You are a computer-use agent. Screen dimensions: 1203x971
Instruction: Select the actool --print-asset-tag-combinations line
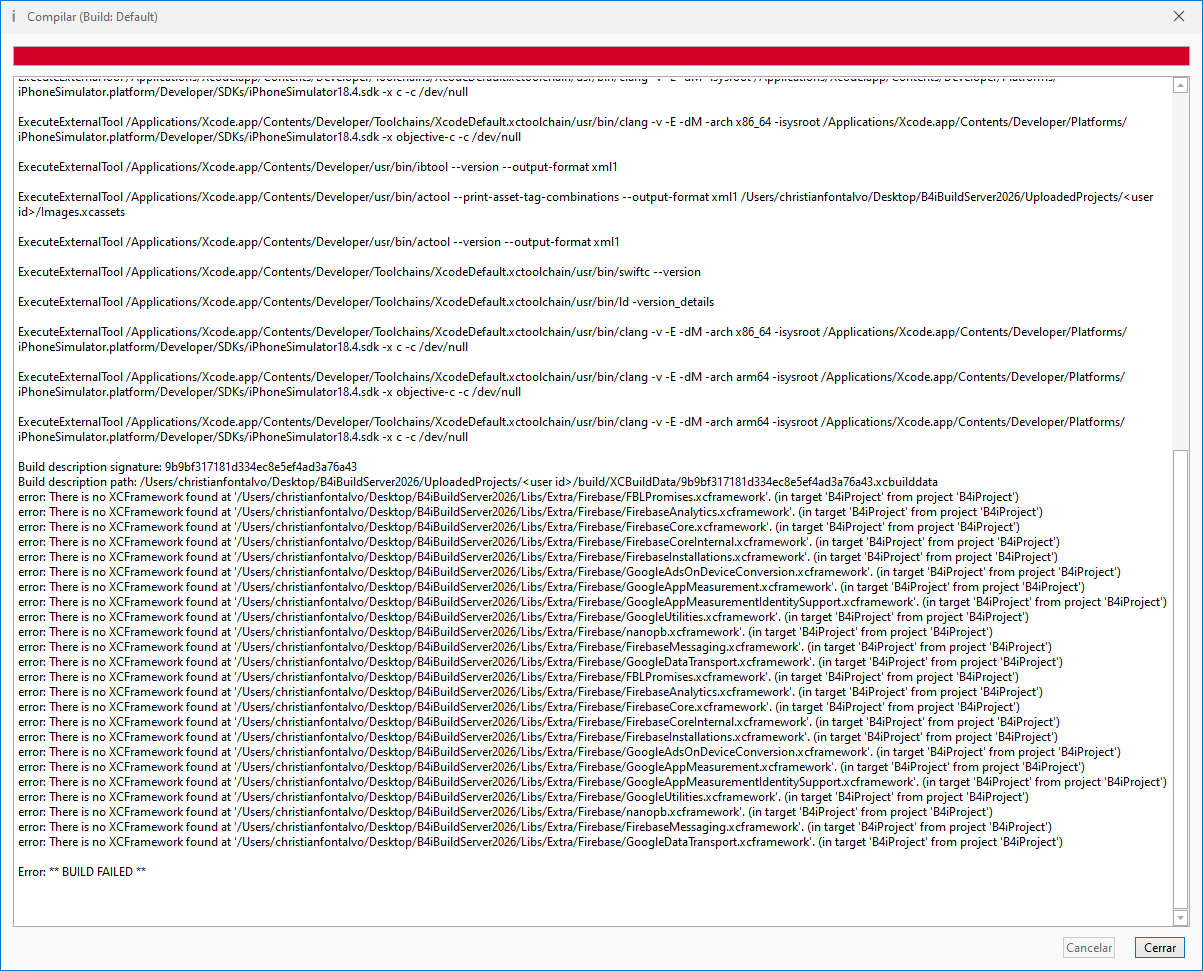point(585,204)
